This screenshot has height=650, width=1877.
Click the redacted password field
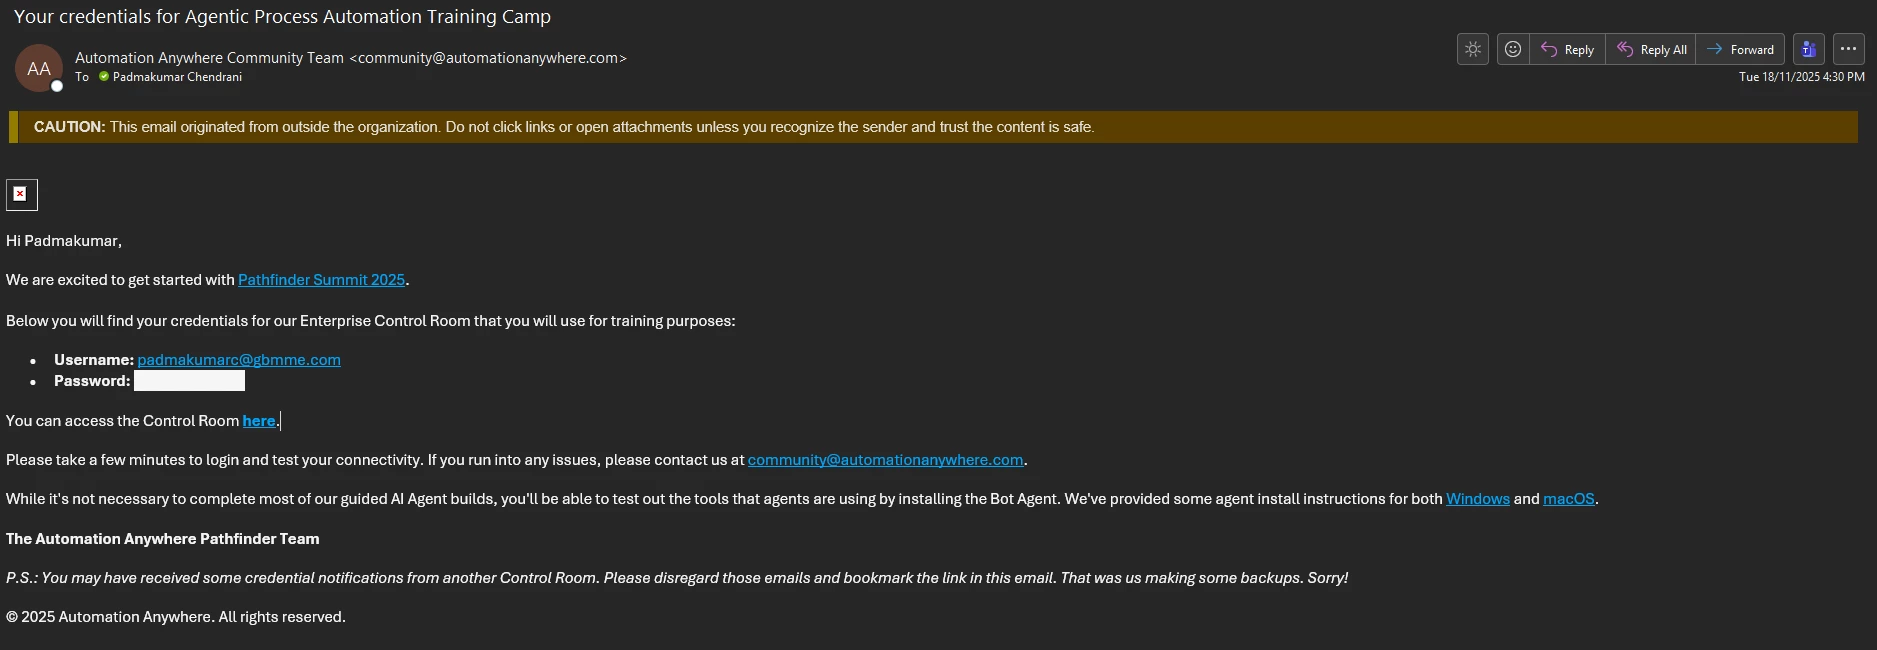coord(189,381)
